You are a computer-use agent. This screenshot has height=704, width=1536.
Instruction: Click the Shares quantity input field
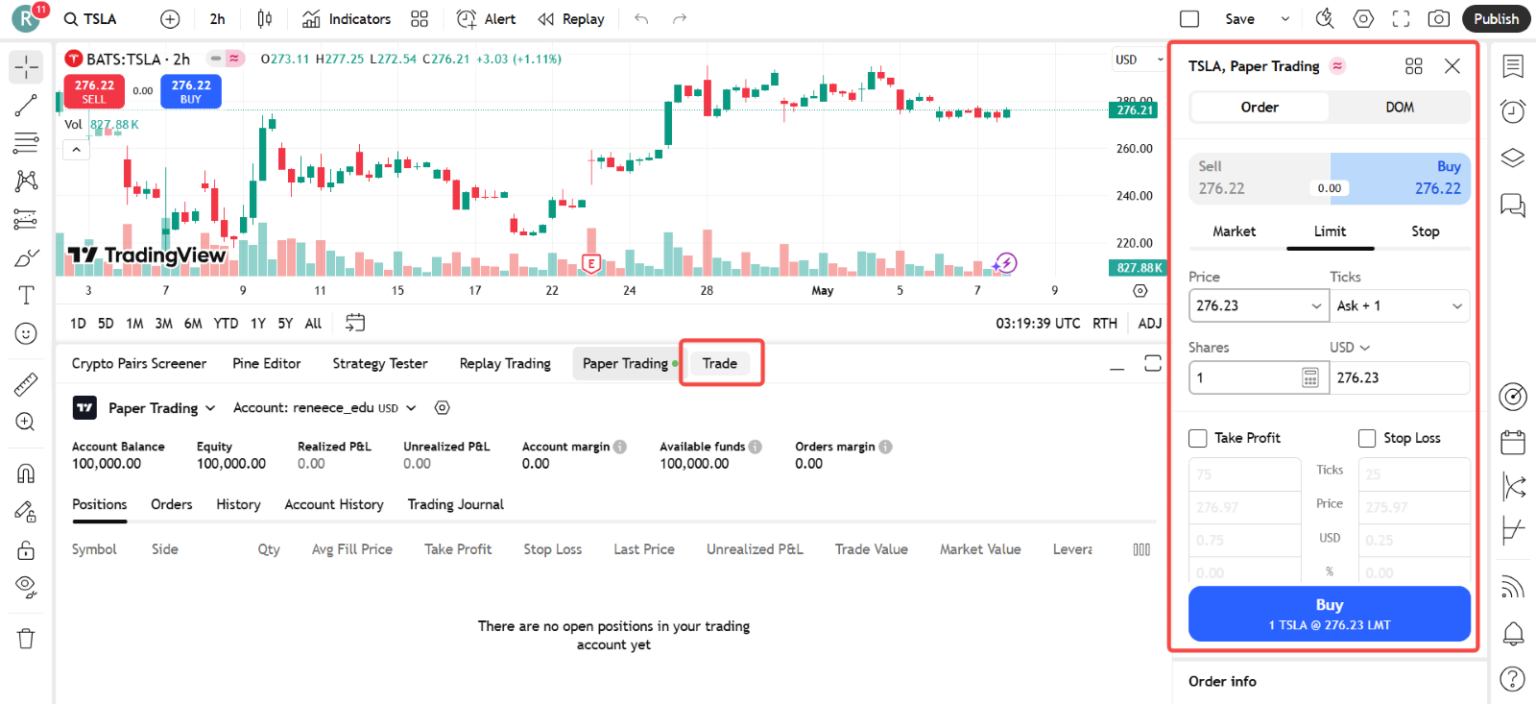coord(1245,378)
